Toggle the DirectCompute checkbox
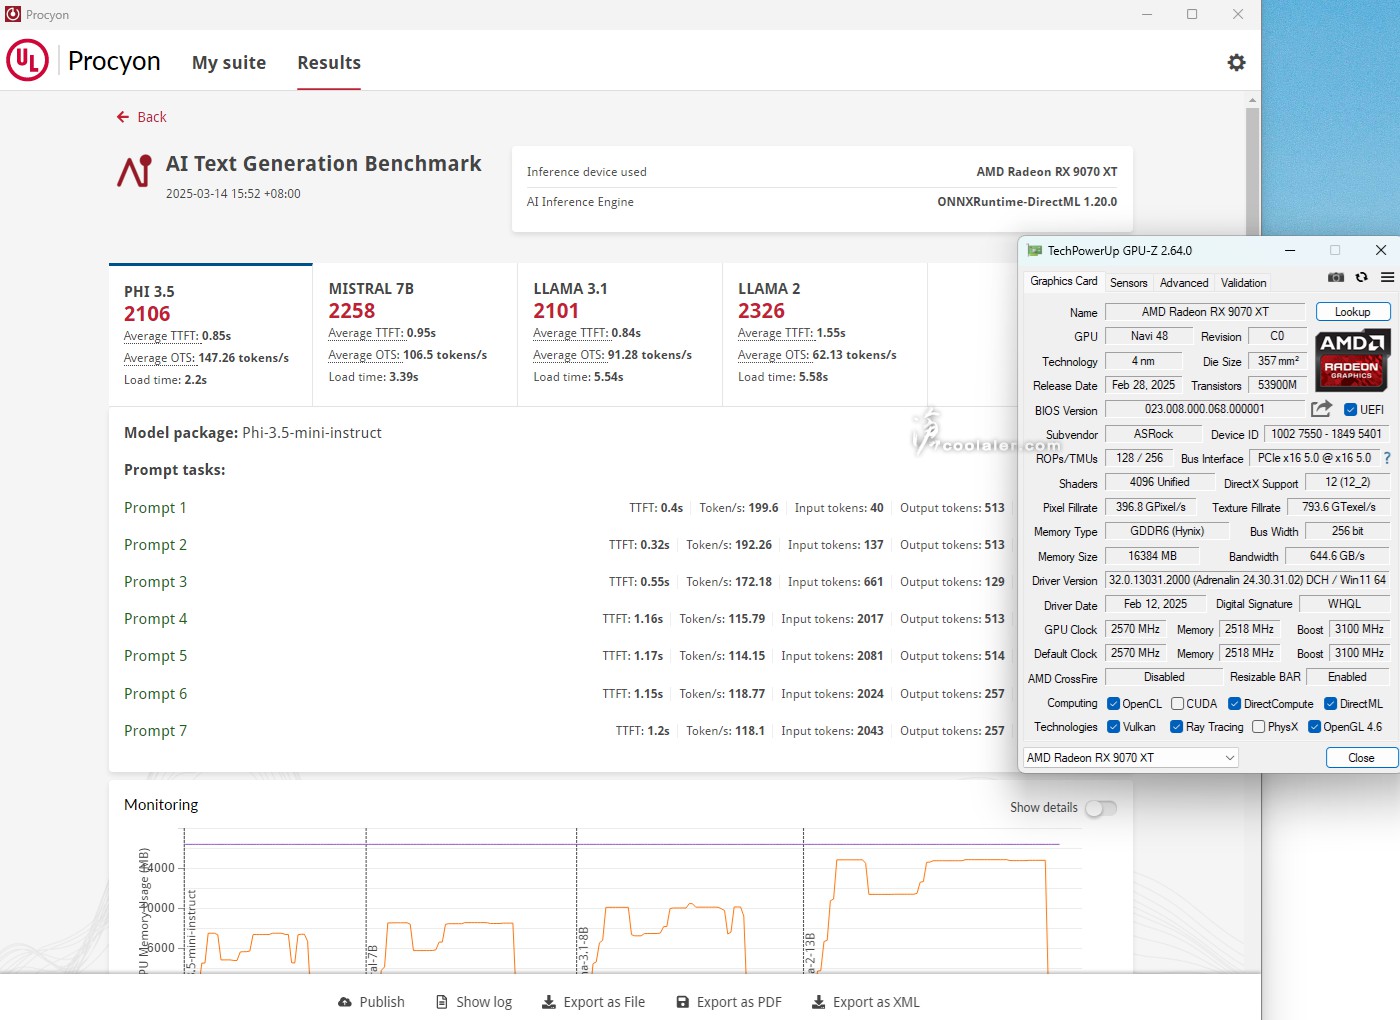This screenshot has width=1400, height=1020. pos(1235,704)
